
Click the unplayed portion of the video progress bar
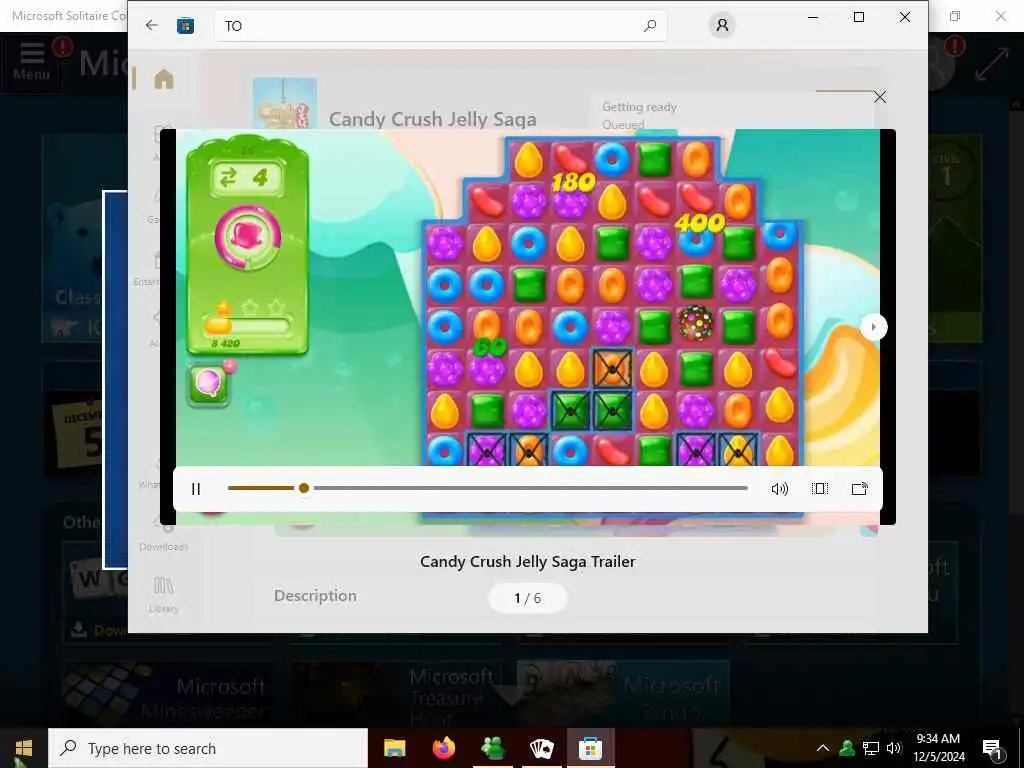tap(530, 488)
